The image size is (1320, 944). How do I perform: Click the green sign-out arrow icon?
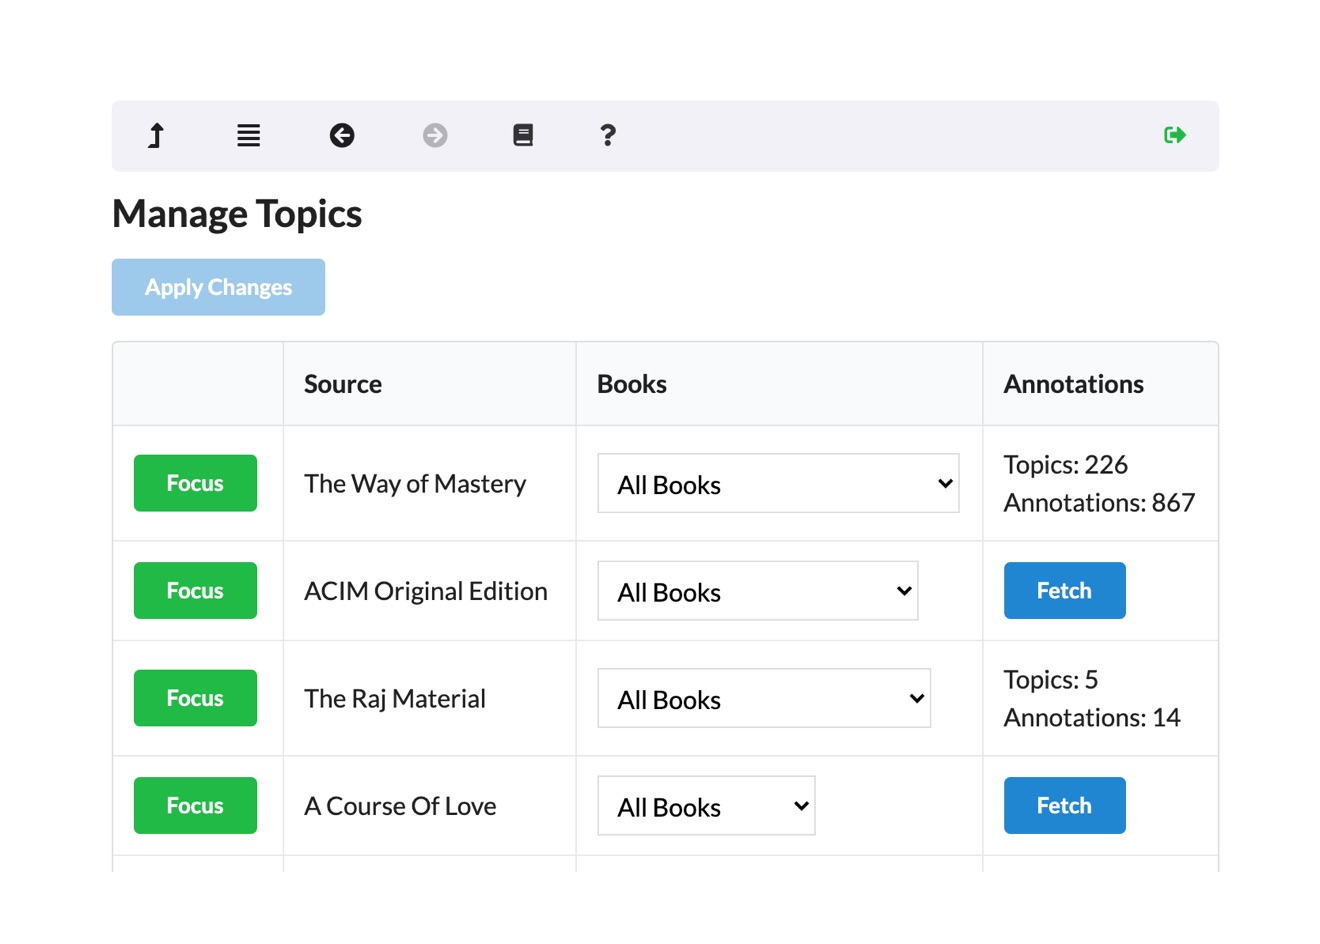pos(1175,135)
